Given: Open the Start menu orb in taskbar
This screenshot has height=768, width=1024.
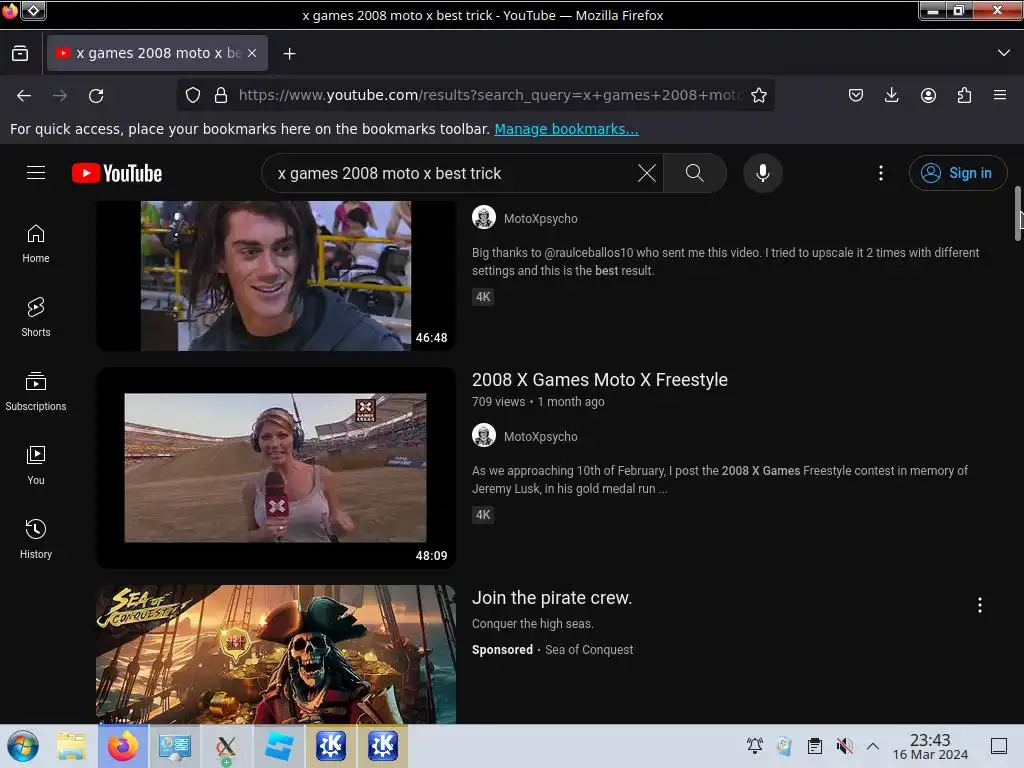Looking at the screenshot, I should point(24,746).
